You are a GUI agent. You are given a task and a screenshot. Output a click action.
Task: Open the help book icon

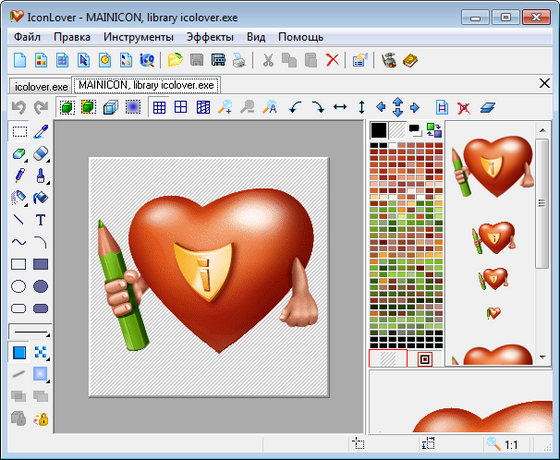point(410,60)
